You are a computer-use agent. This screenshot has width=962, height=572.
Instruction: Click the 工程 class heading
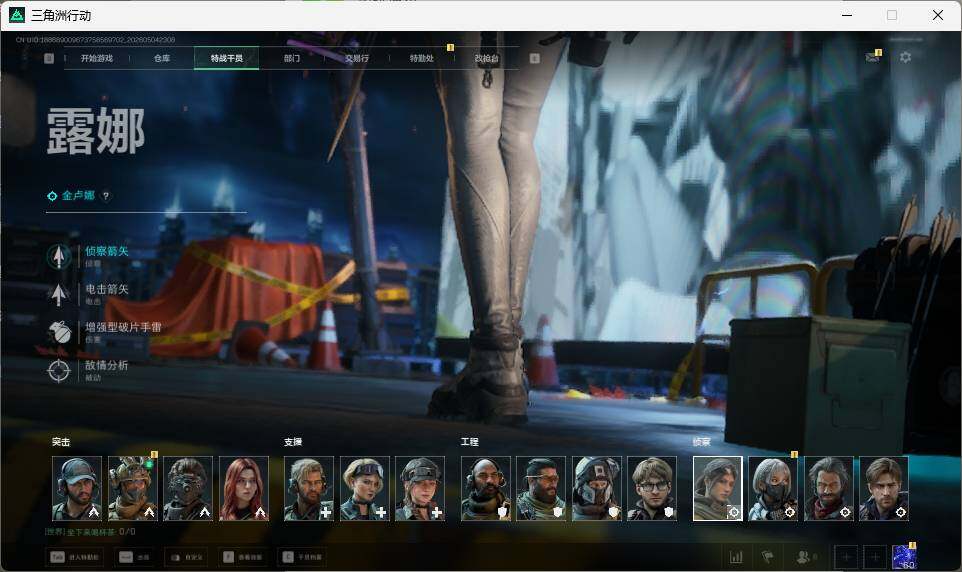point(469,442)
